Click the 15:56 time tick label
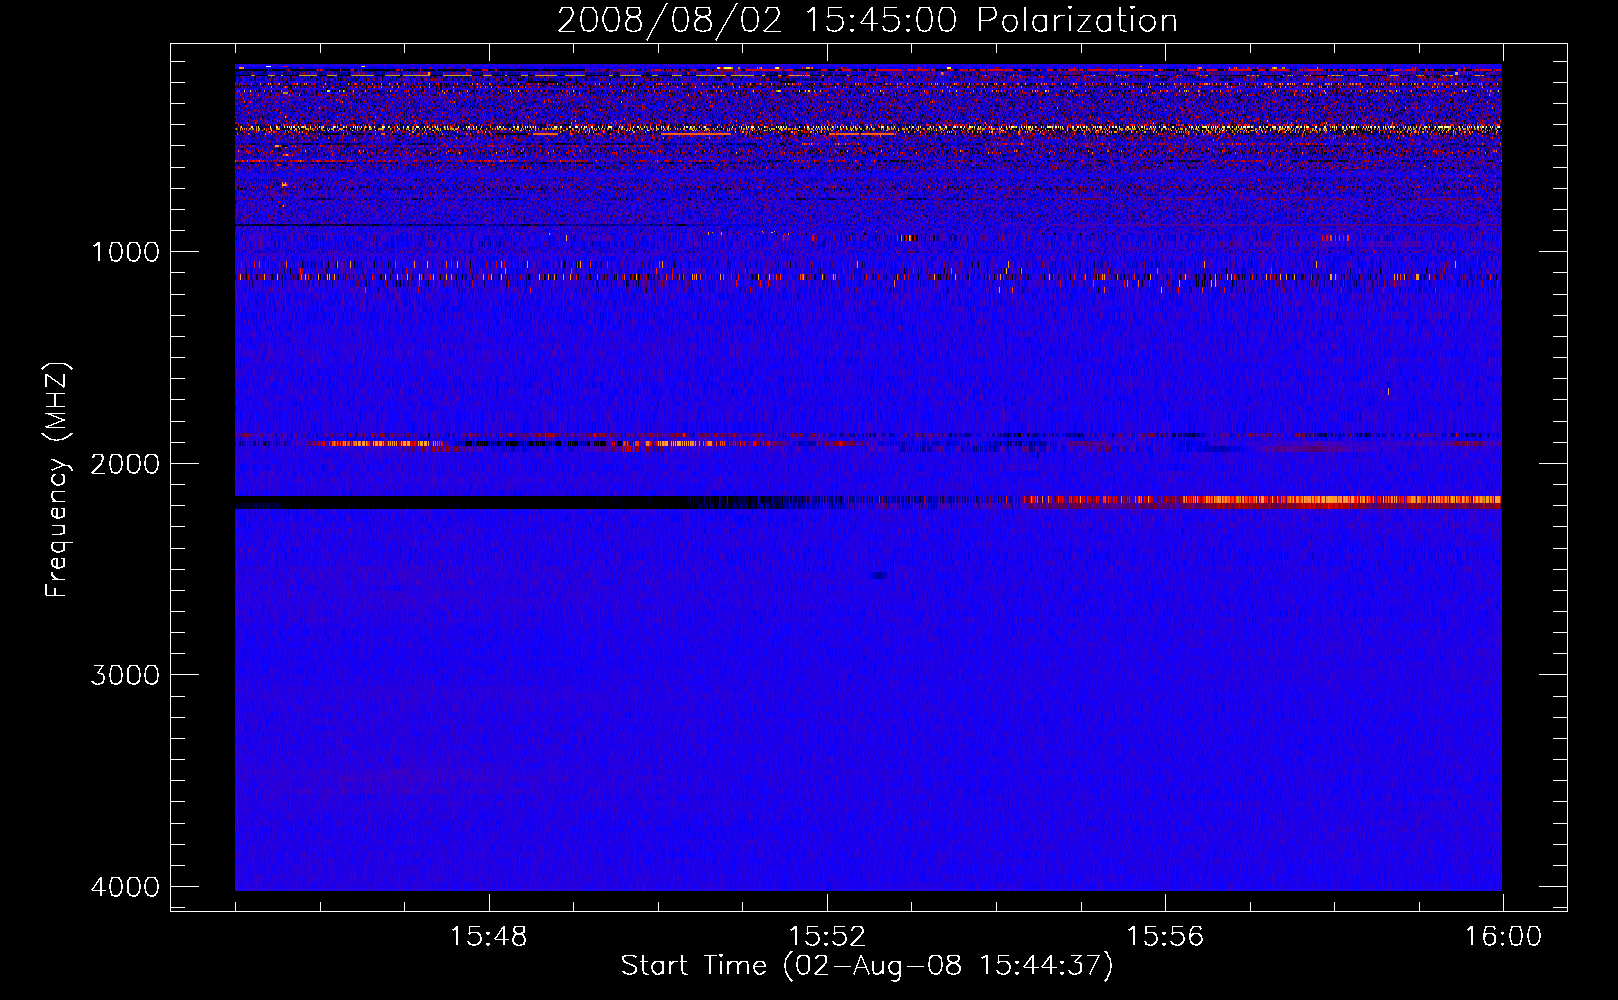The height and width of the screenshot is (1000, 1618). [1165, 937]
